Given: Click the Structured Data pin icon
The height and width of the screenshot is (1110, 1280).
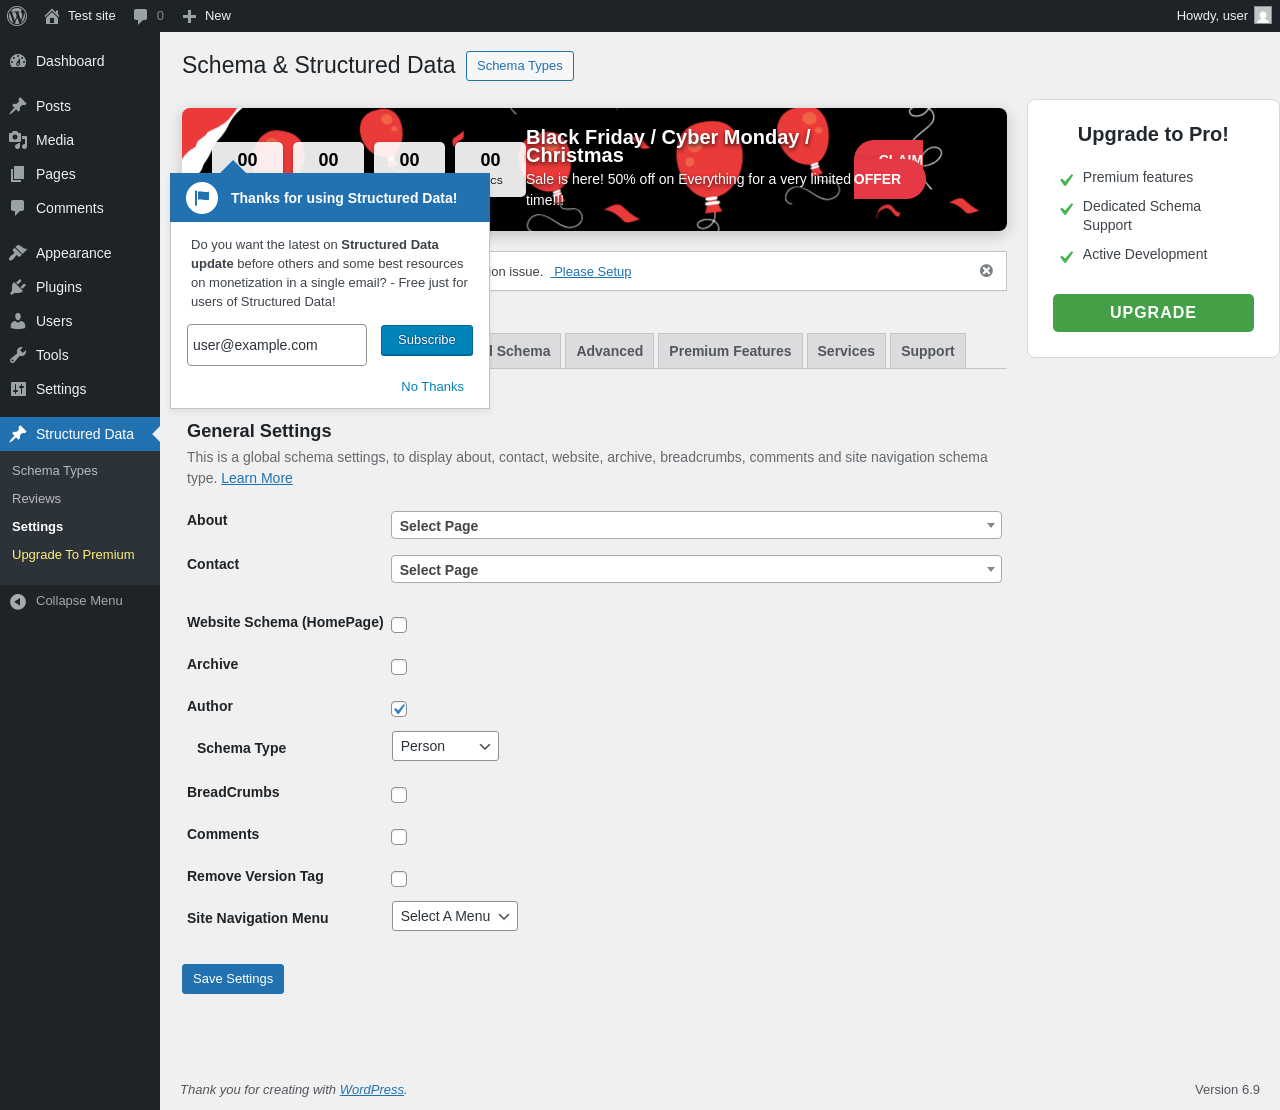Looking at the screenshot, I should click(18, 434).
